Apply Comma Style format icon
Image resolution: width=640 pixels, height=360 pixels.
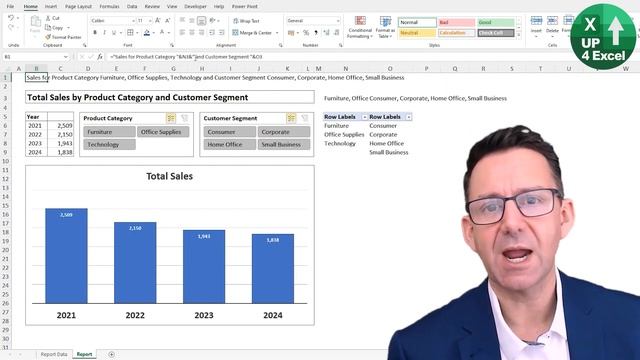[316, 33]
